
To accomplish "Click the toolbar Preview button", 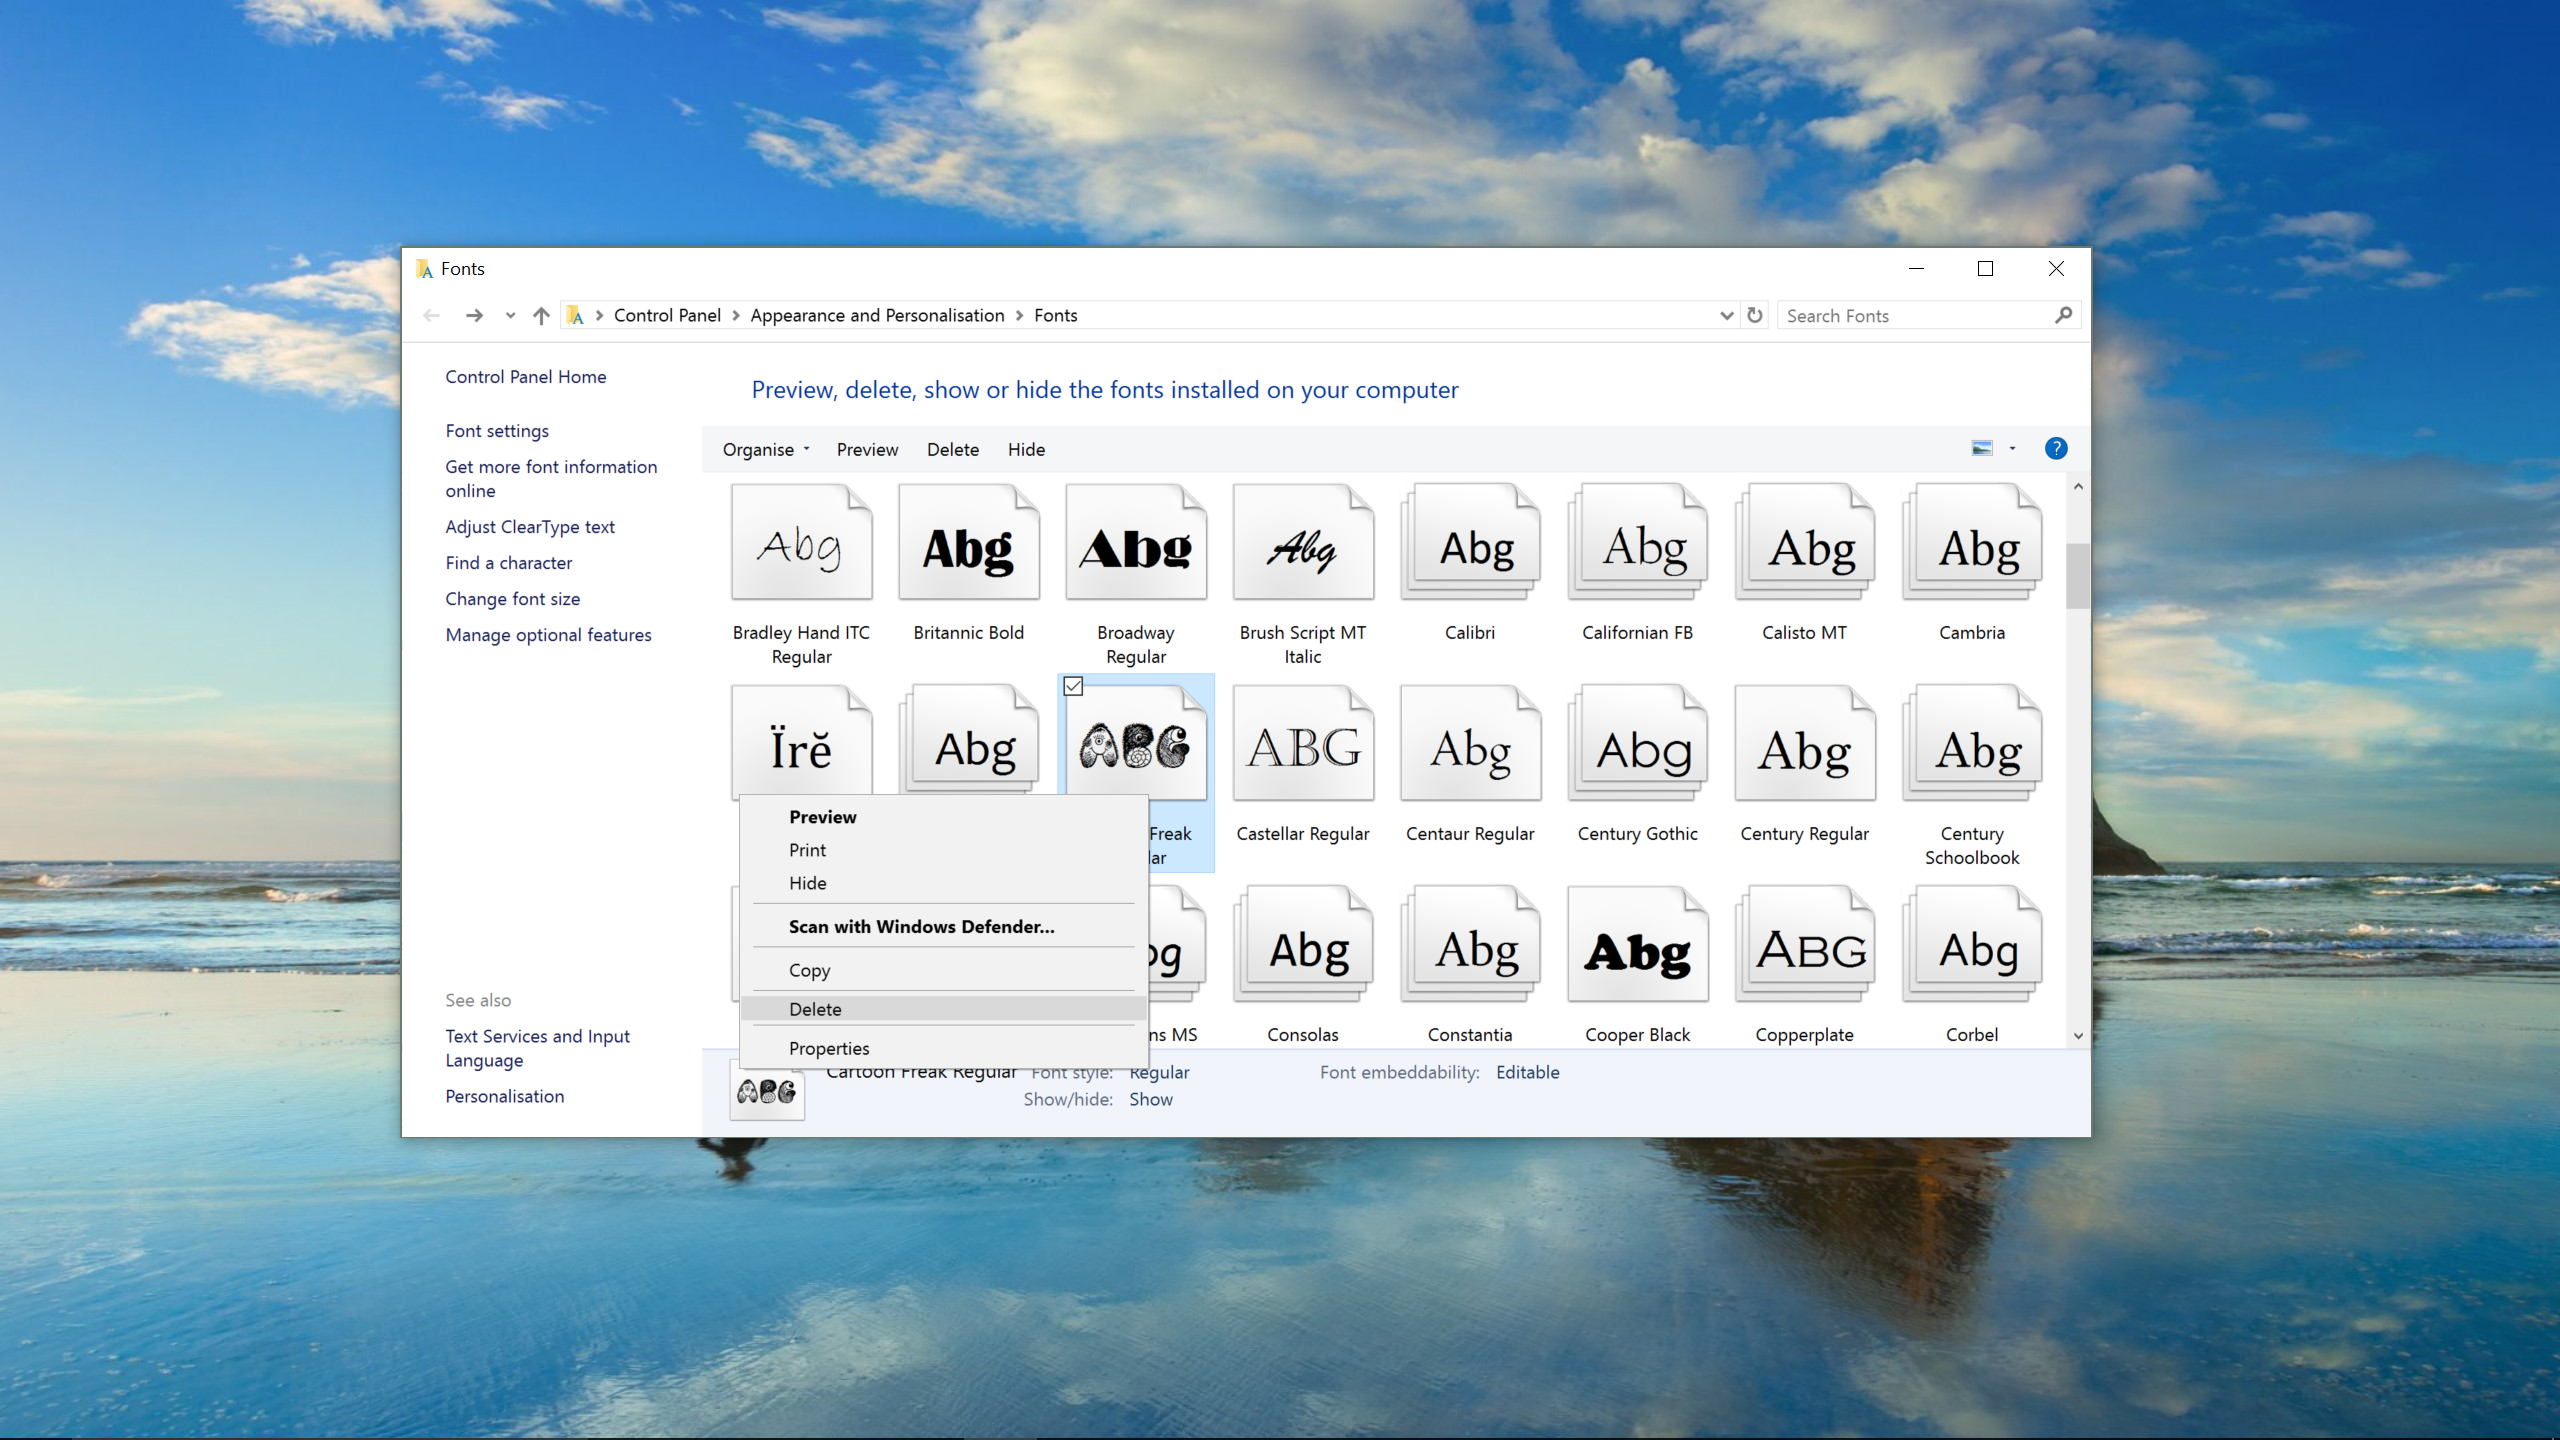I will tap(867, 450).
